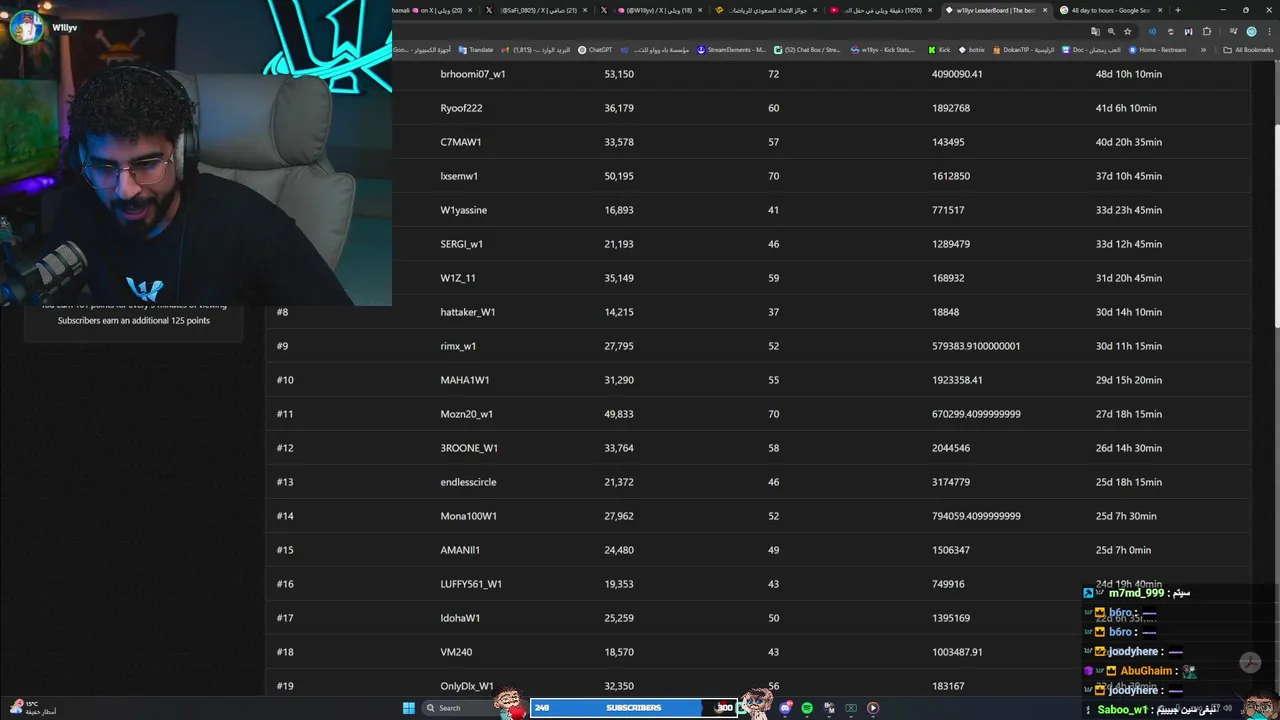Select username lxsemw1
Screen dimensions: 1280x720
(459, 176)
